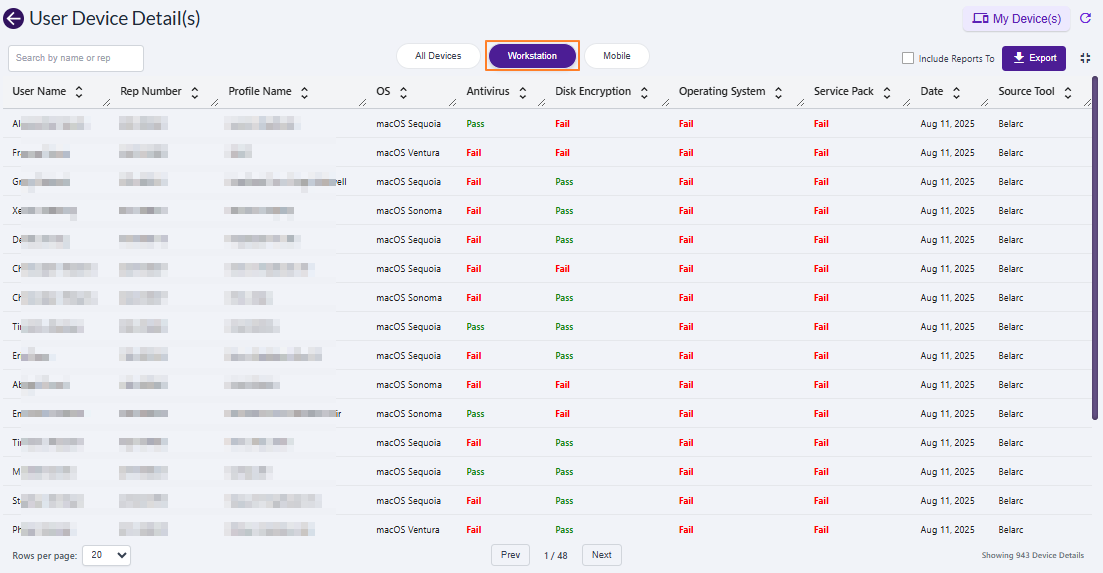Click Rows per page label
The height and width of the screenshot is (573, 1103).
click(44, 556)
